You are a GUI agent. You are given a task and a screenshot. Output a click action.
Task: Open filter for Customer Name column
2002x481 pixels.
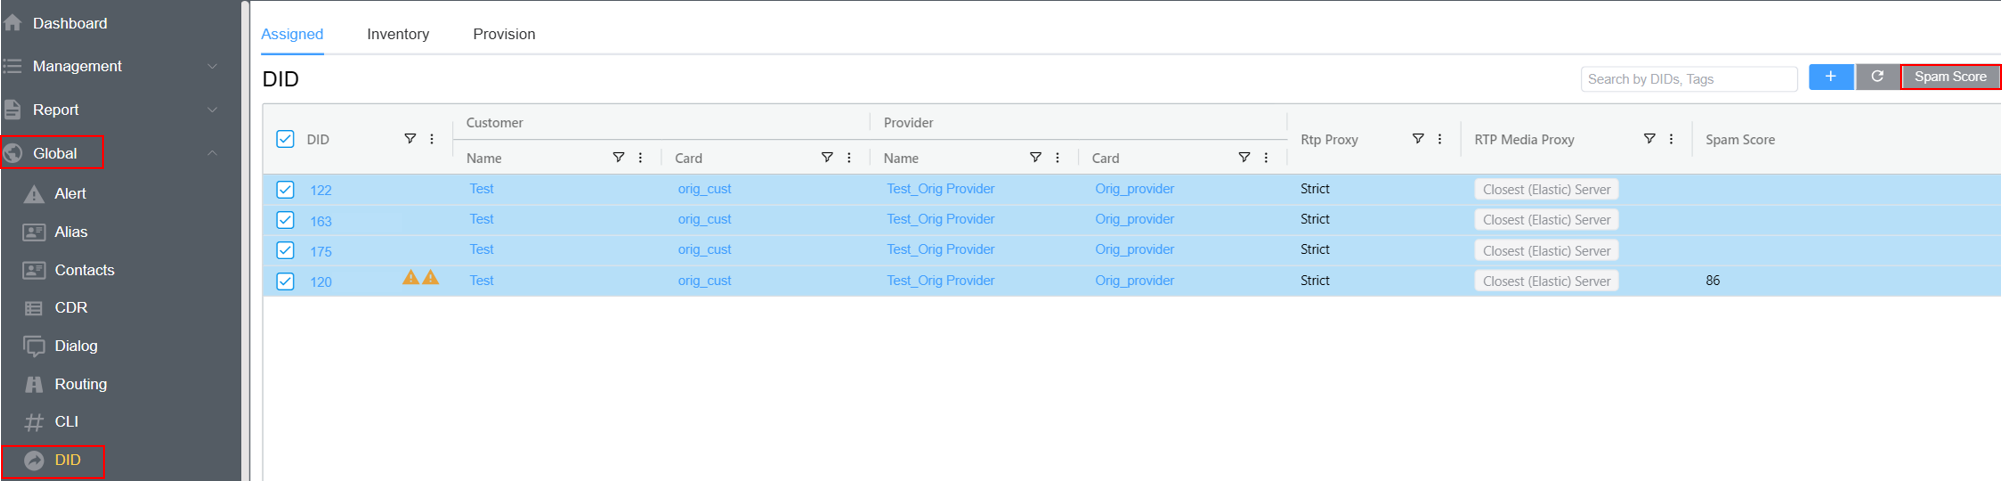click(618, 157)
